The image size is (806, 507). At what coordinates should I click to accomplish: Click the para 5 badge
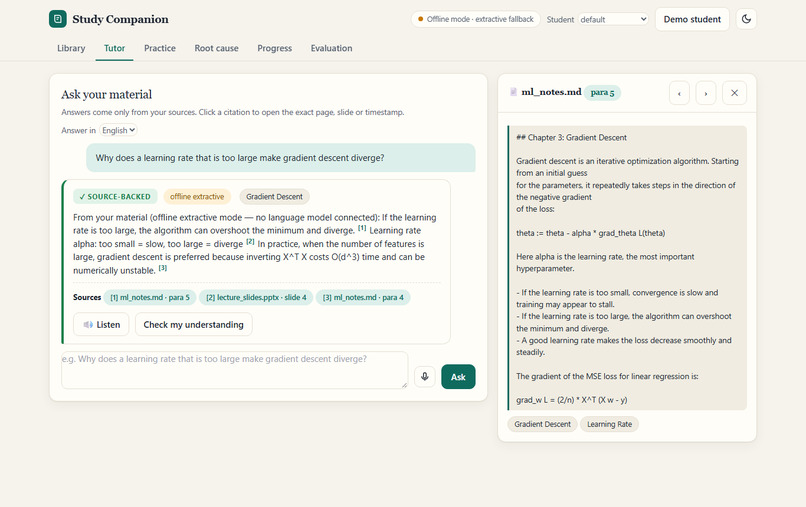coord(602,93)
